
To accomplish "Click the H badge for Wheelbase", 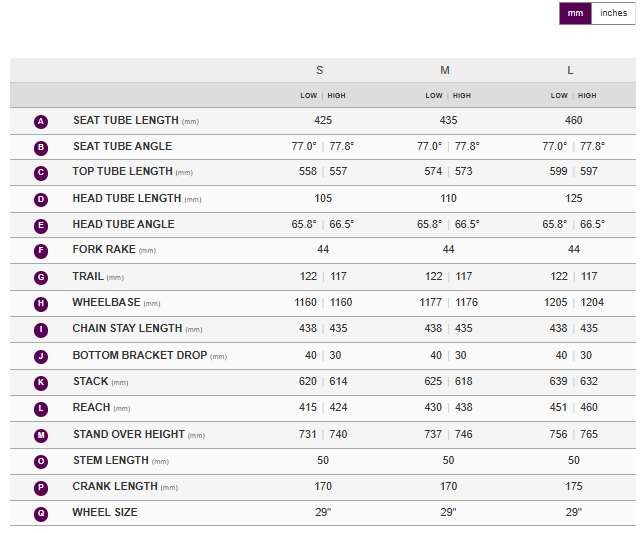I will 41,303.
